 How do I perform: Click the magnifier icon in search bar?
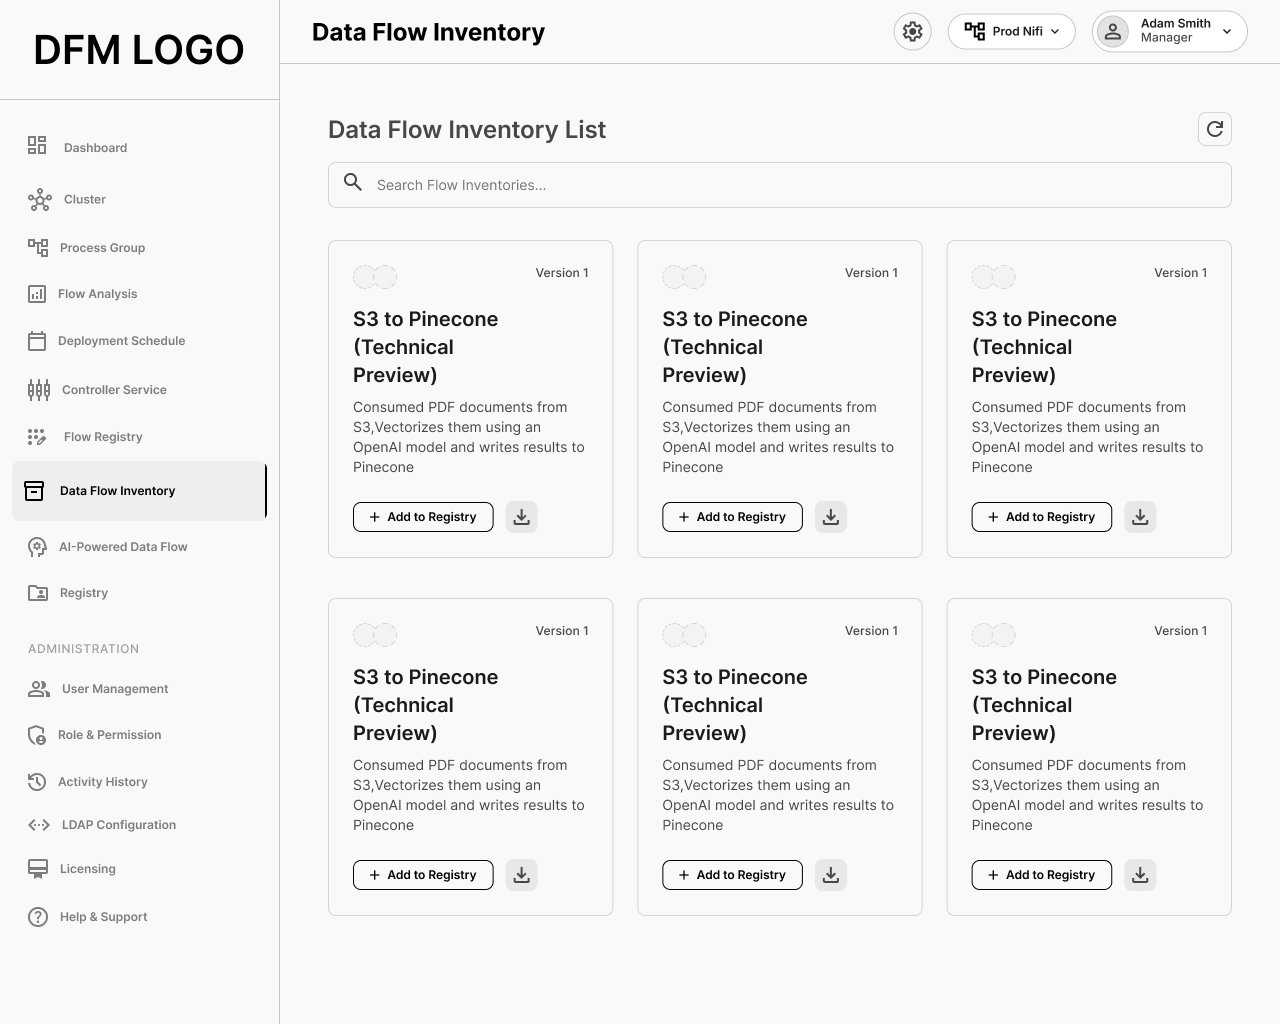(353, 182)
